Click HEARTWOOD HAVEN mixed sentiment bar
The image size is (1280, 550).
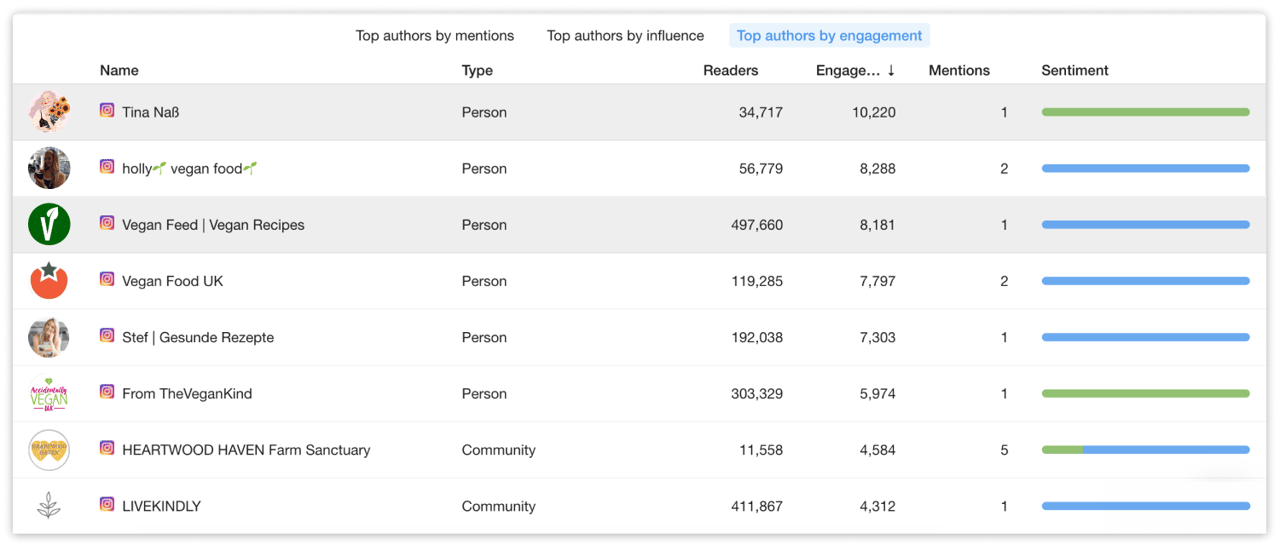pos(1145,450)
